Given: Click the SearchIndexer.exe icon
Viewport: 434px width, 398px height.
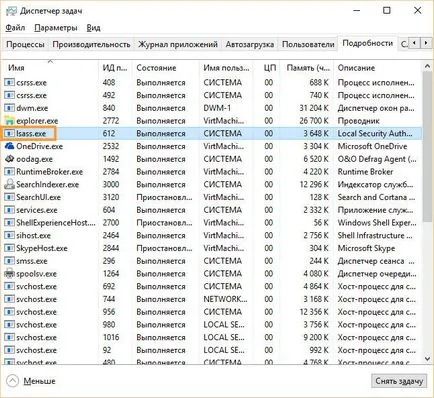Looking at the screenshot, I should pos(9,184).
